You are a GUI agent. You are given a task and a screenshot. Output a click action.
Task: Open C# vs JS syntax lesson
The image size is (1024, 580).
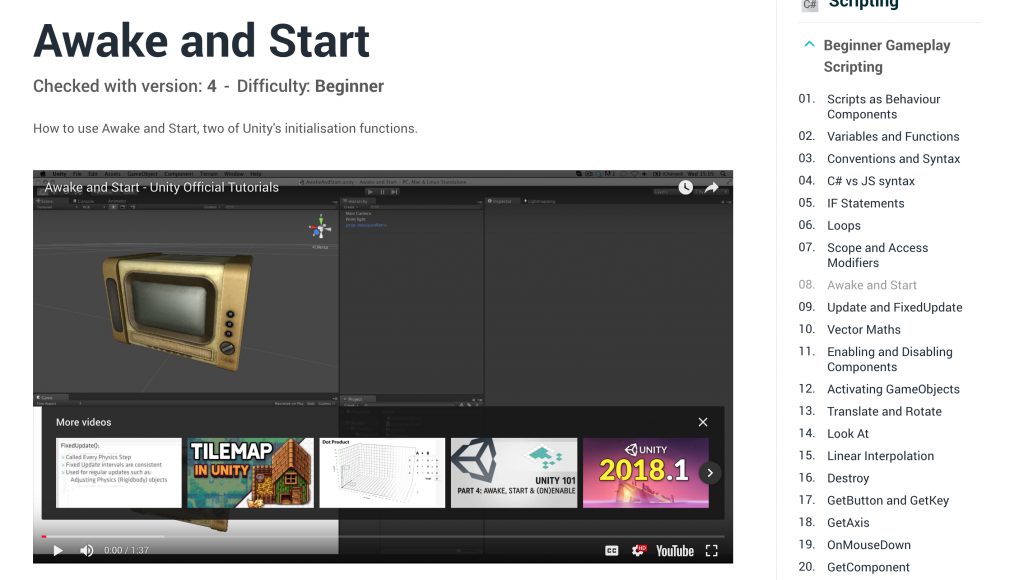(871, 181)
